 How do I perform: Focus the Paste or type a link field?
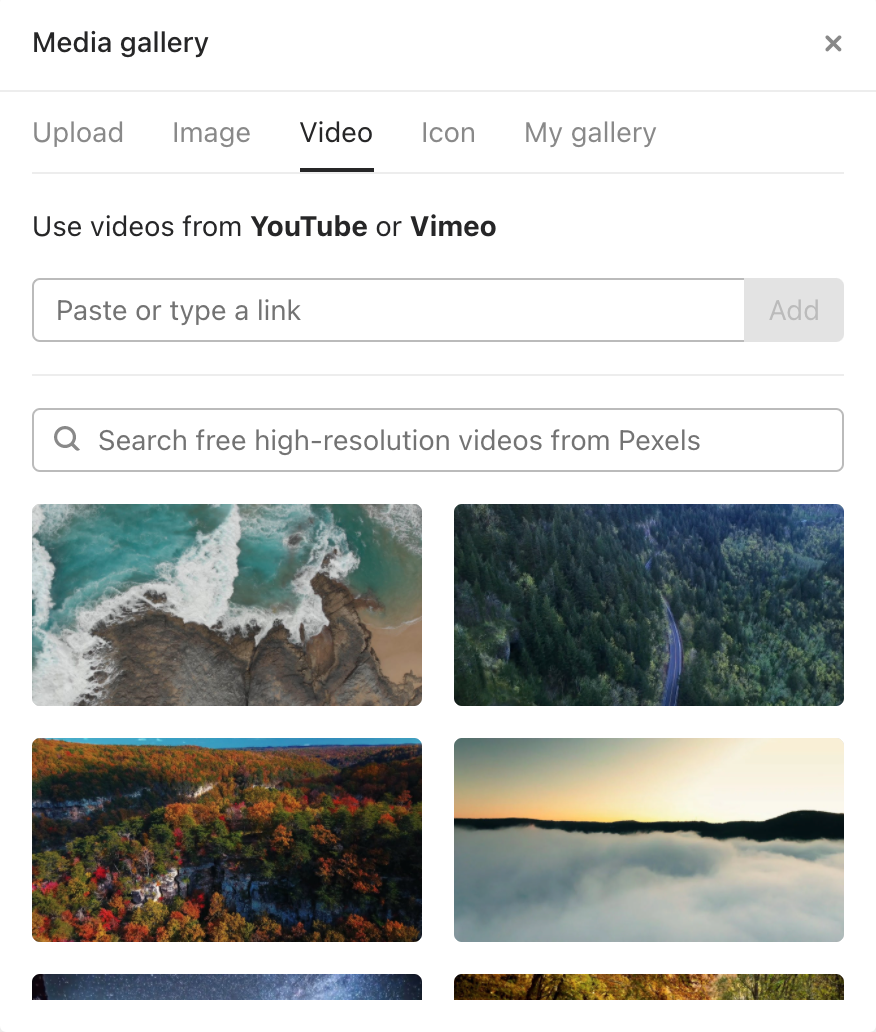pyautogui.click(x=388, y=310)
